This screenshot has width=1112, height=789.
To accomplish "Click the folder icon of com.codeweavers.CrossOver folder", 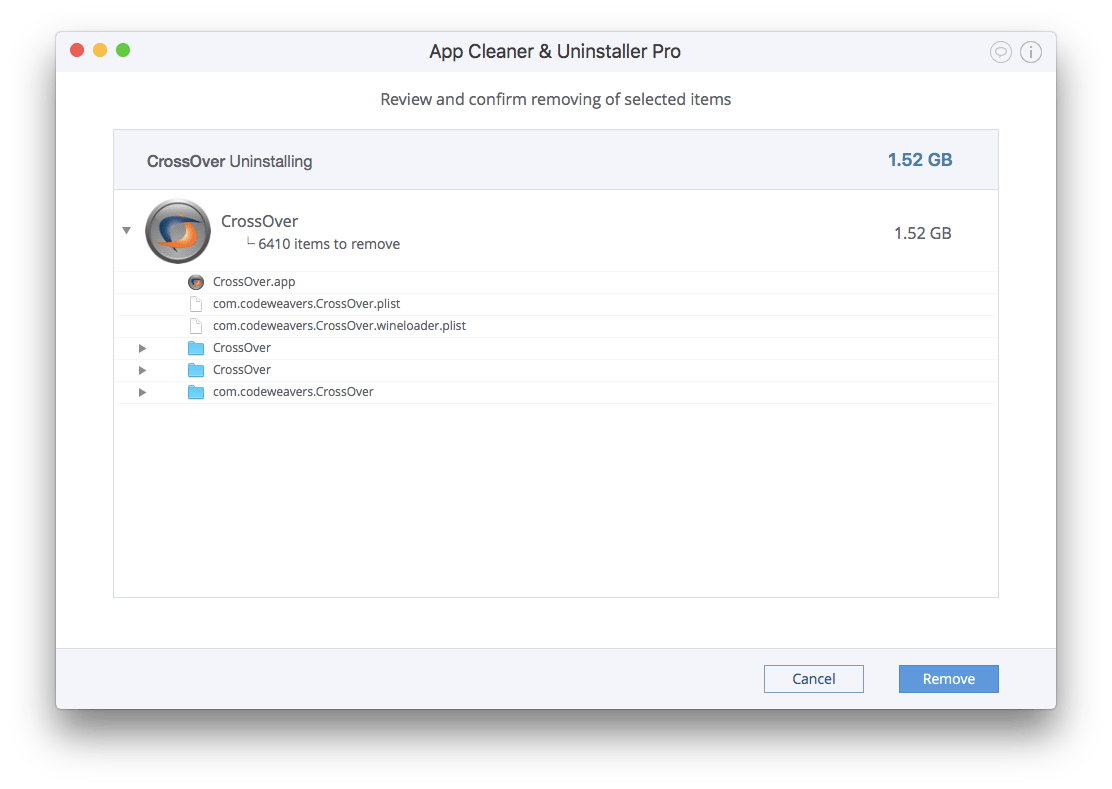I will [x=196, y=392].
